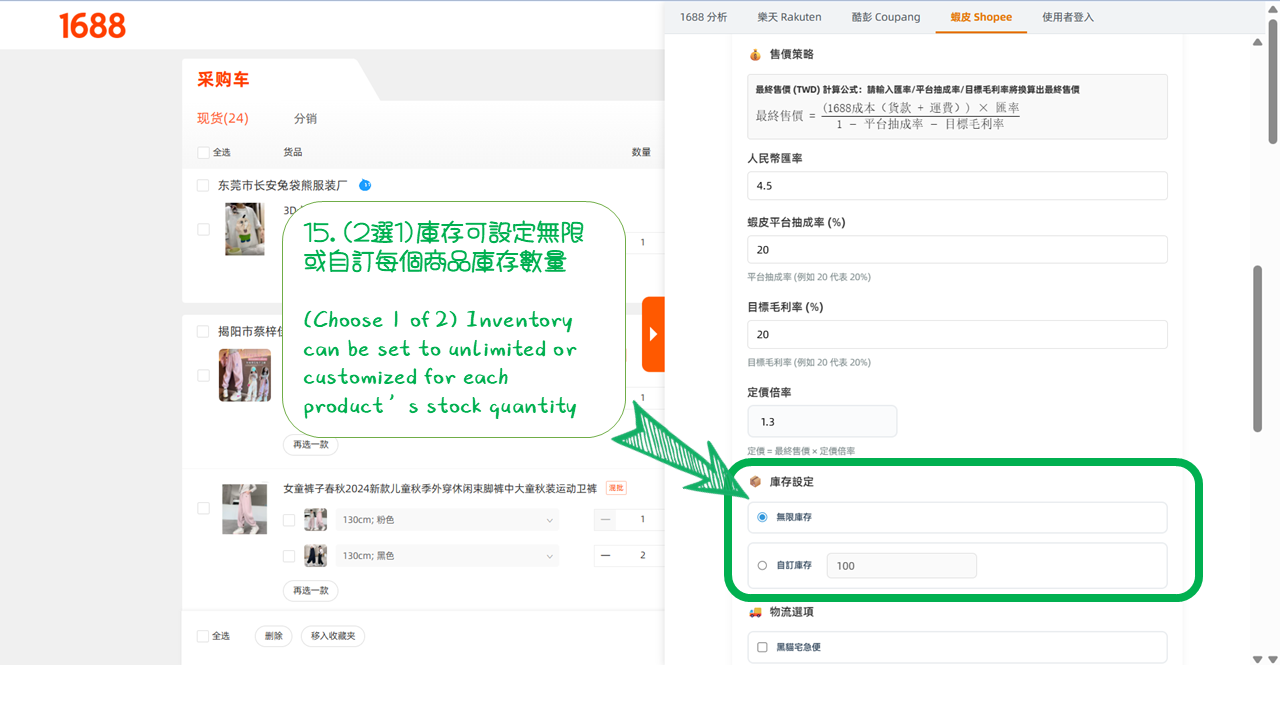Image resolution: width=1280 pixels, height=720 pixels.
Task: Open the blue Wangwang chat icon beside the supplier
Action: click(364, 184)
